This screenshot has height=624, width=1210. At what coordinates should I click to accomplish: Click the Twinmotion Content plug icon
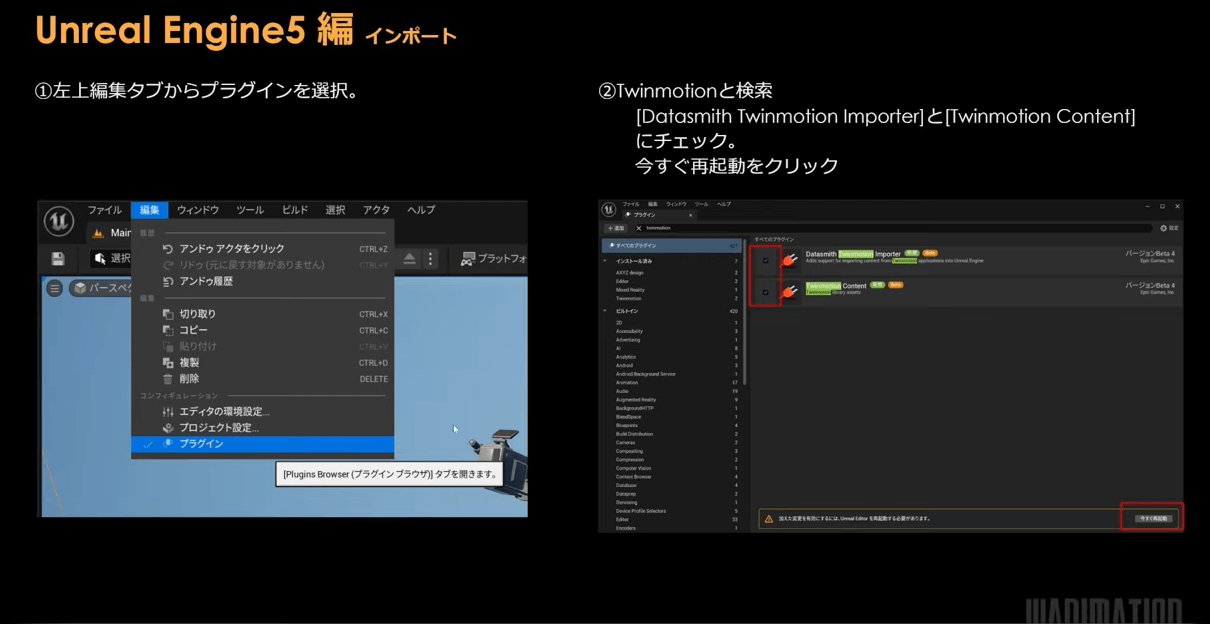point(790,292)
